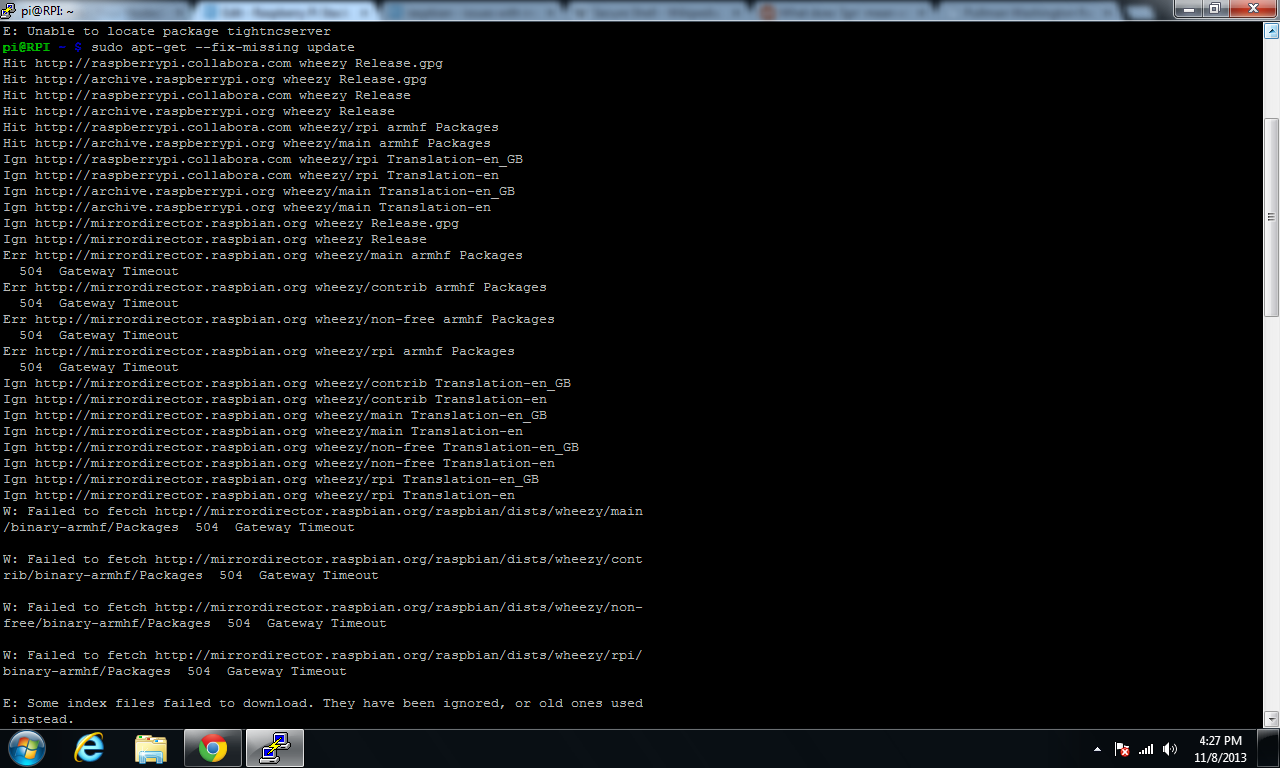Viewport: 1280px width, 768px height.
Task: Click the green 'pi@RPI' prompt text
Action: pyautogui.click(x=27, y=47)
